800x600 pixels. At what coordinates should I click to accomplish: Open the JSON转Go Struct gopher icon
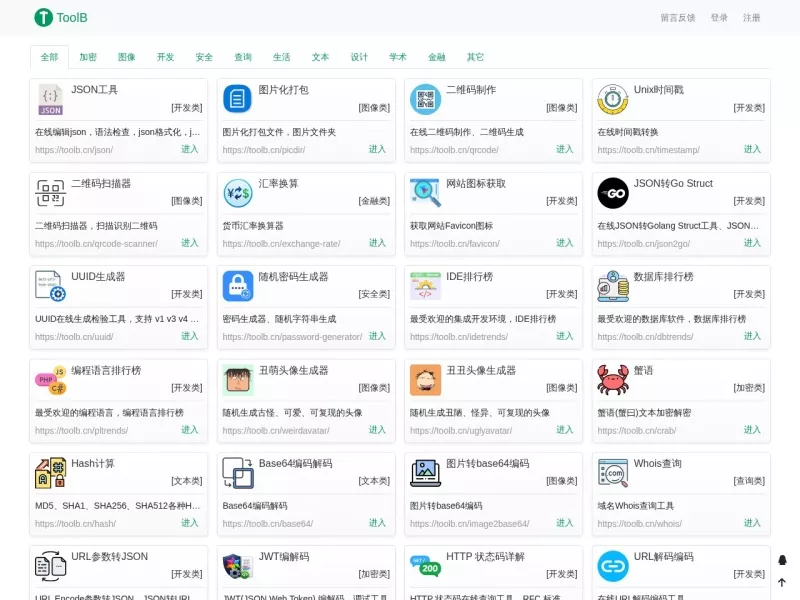613,193
